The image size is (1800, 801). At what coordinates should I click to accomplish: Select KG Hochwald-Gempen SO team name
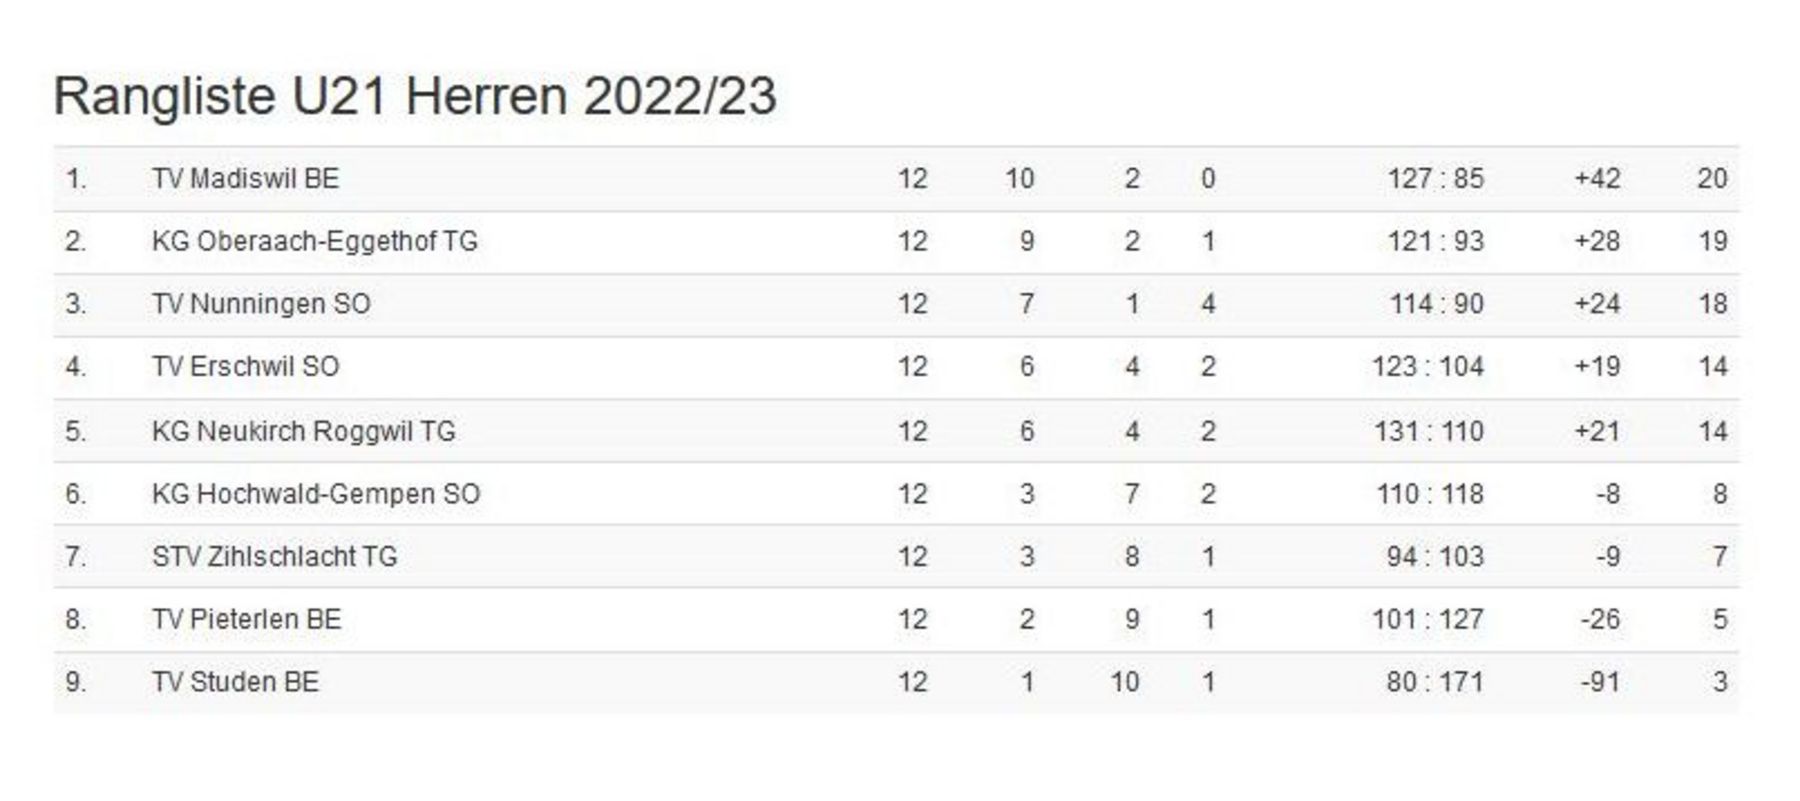(x=316, y=494)
